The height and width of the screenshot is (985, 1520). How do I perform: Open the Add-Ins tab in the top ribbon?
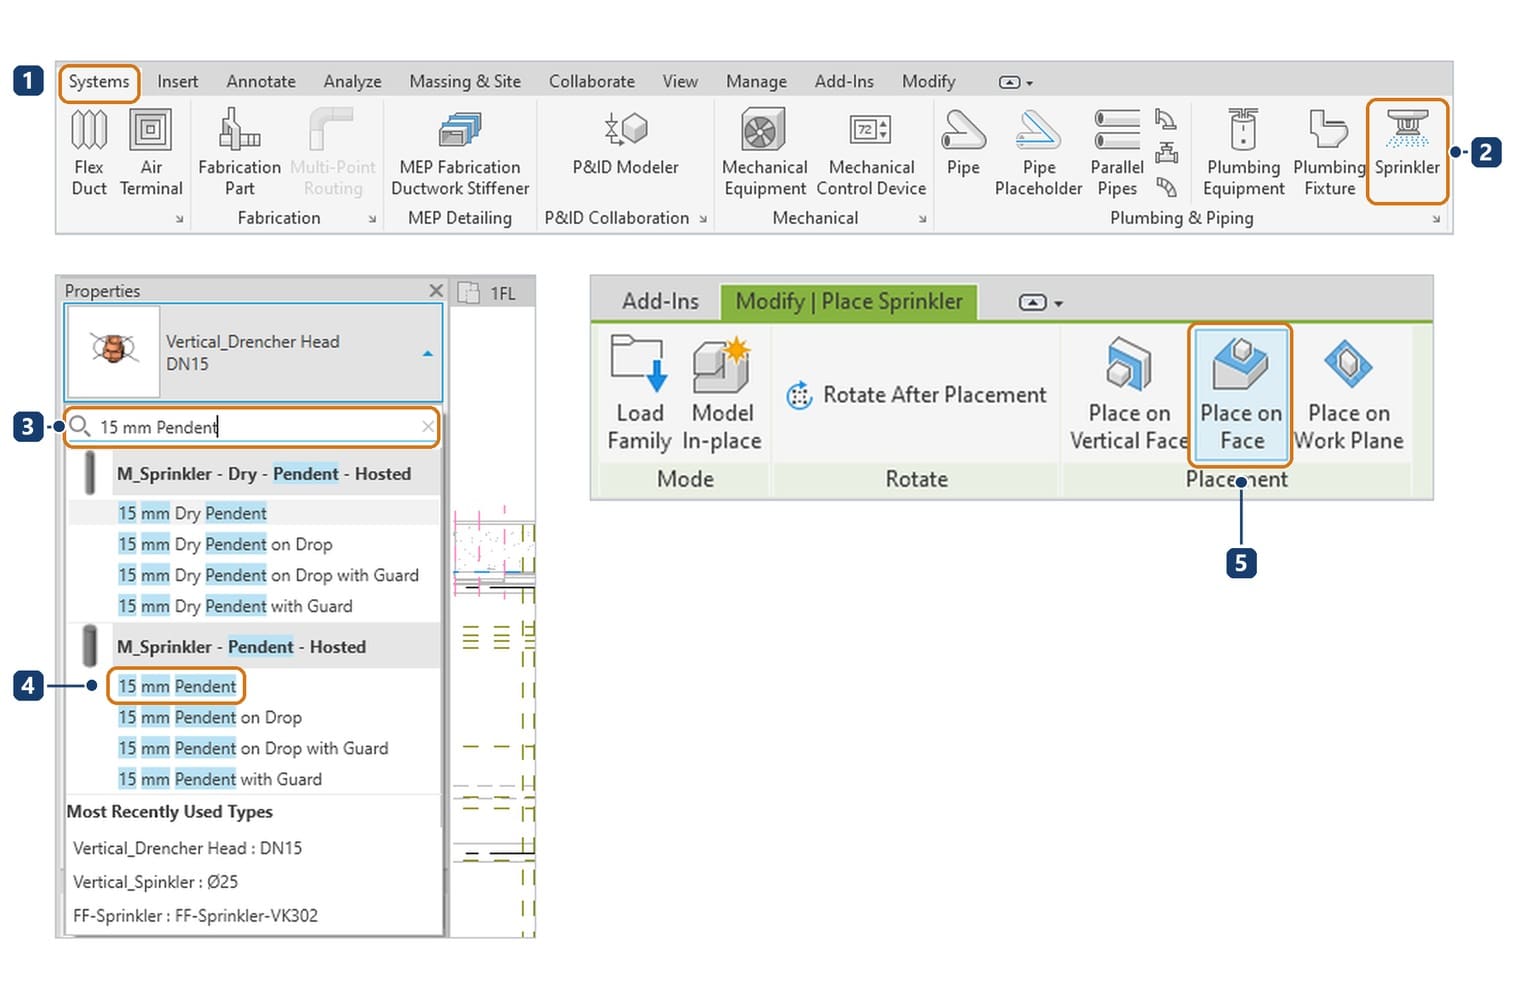844,82
